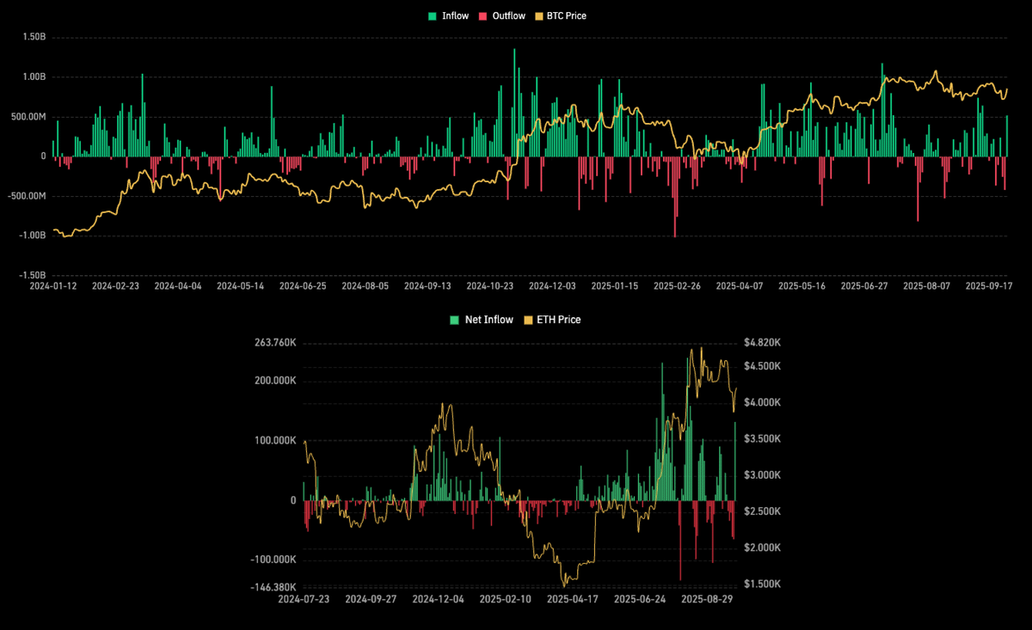Click the 2024-01-12 date on the BTC chart axis

click(x=55, y=286)
